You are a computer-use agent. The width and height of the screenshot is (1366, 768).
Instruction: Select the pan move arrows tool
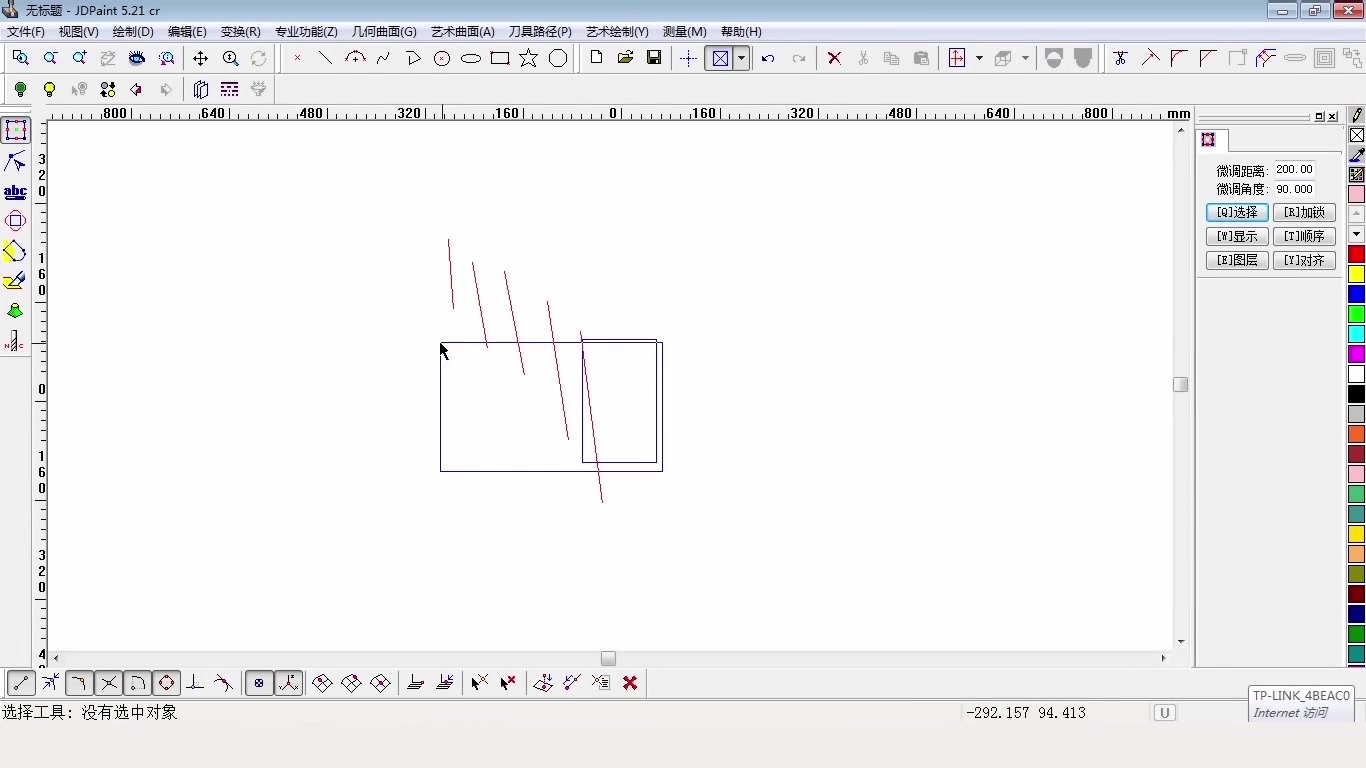coord(200,58)
